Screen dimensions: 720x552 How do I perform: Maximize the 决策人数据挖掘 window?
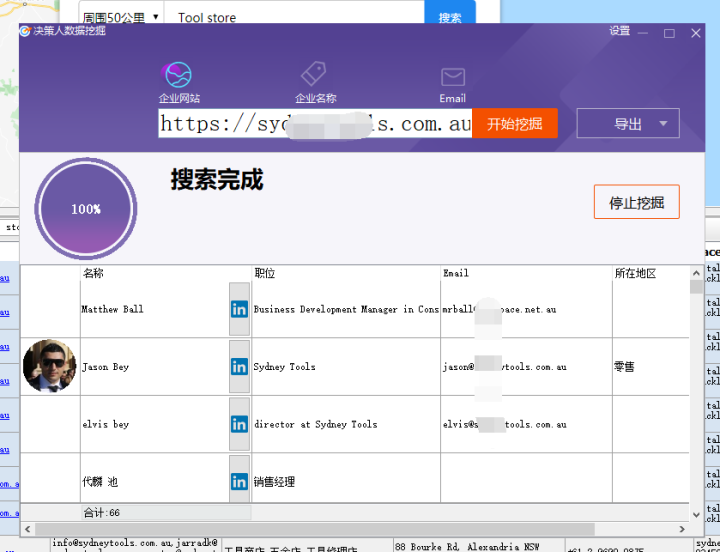669,33
